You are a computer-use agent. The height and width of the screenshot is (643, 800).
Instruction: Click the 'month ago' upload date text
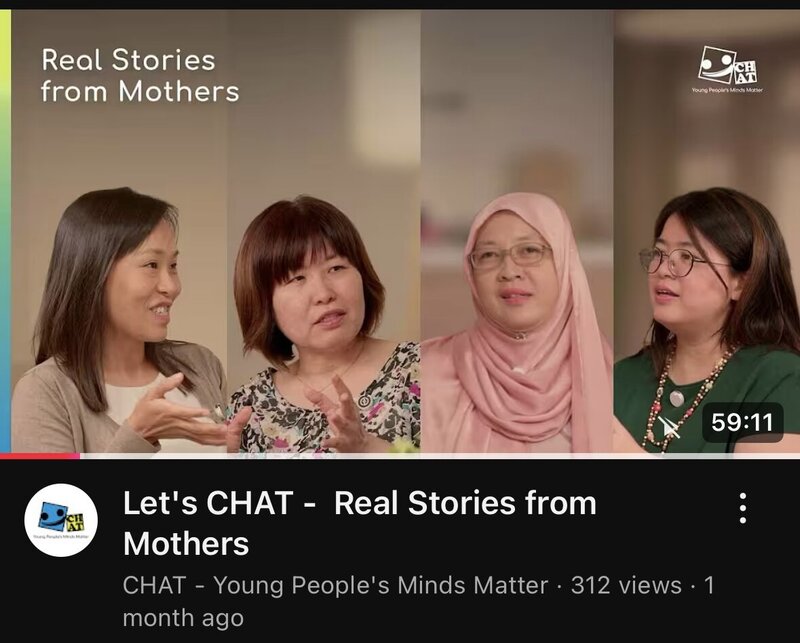[x=183, y=618]
